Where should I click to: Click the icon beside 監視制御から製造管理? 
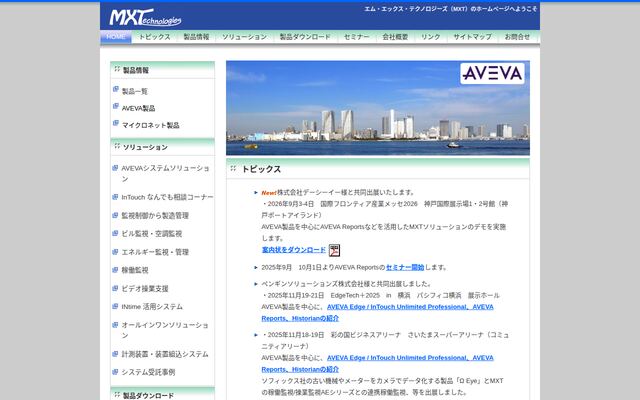[115, 215]
